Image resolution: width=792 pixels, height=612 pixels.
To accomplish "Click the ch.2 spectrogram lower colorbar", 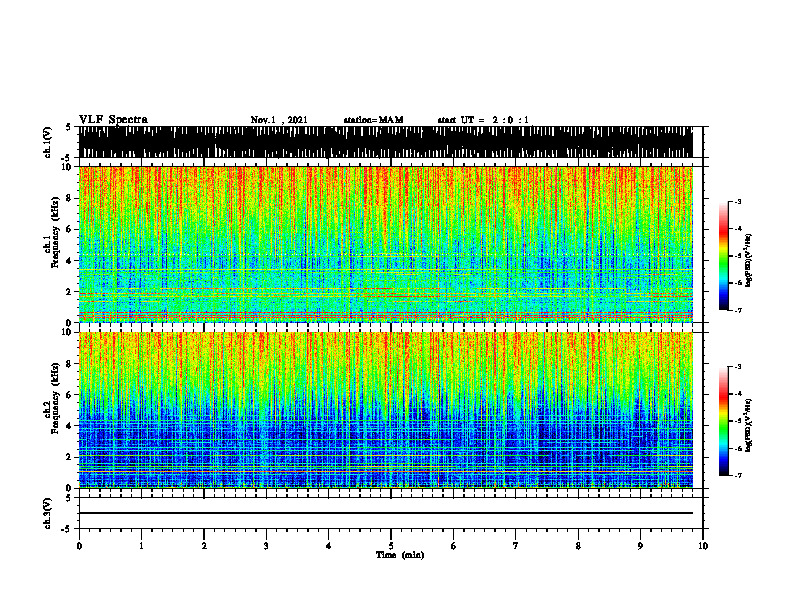I will [x=723, y=421].
